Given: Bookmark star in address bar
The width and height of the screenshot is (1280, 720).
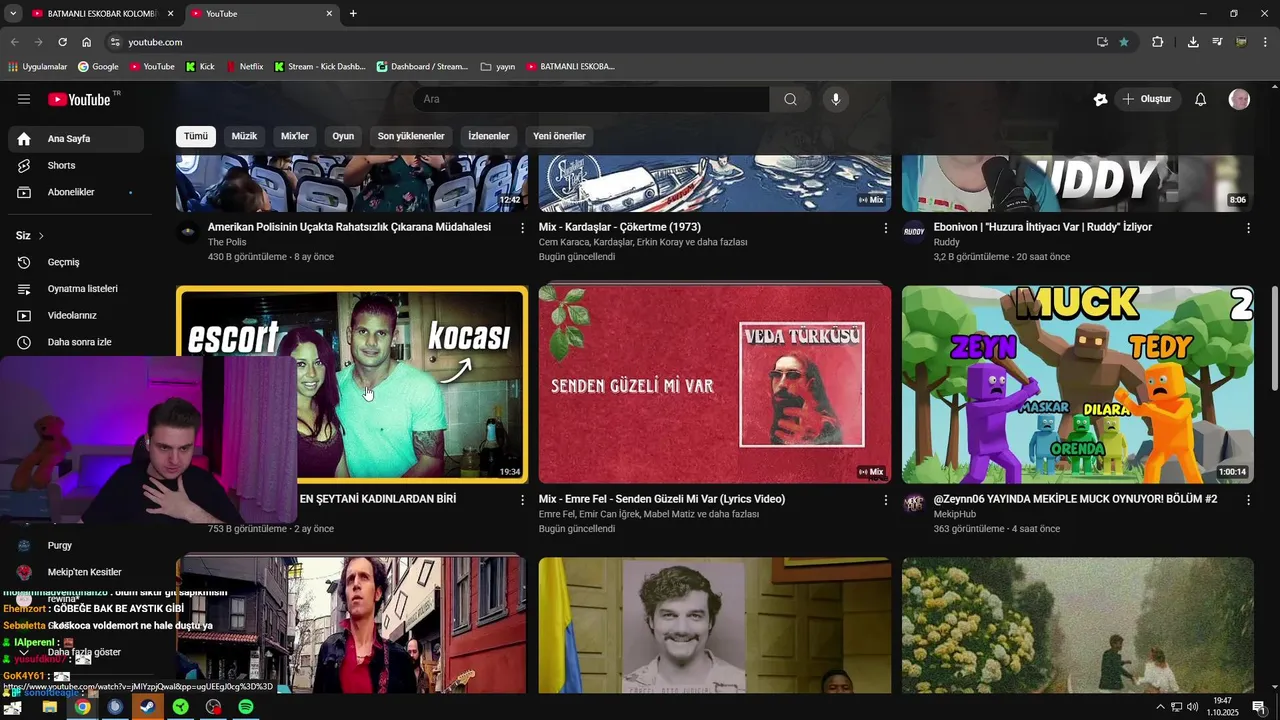Looking at the screenshot, I should tap(1124, 42).
